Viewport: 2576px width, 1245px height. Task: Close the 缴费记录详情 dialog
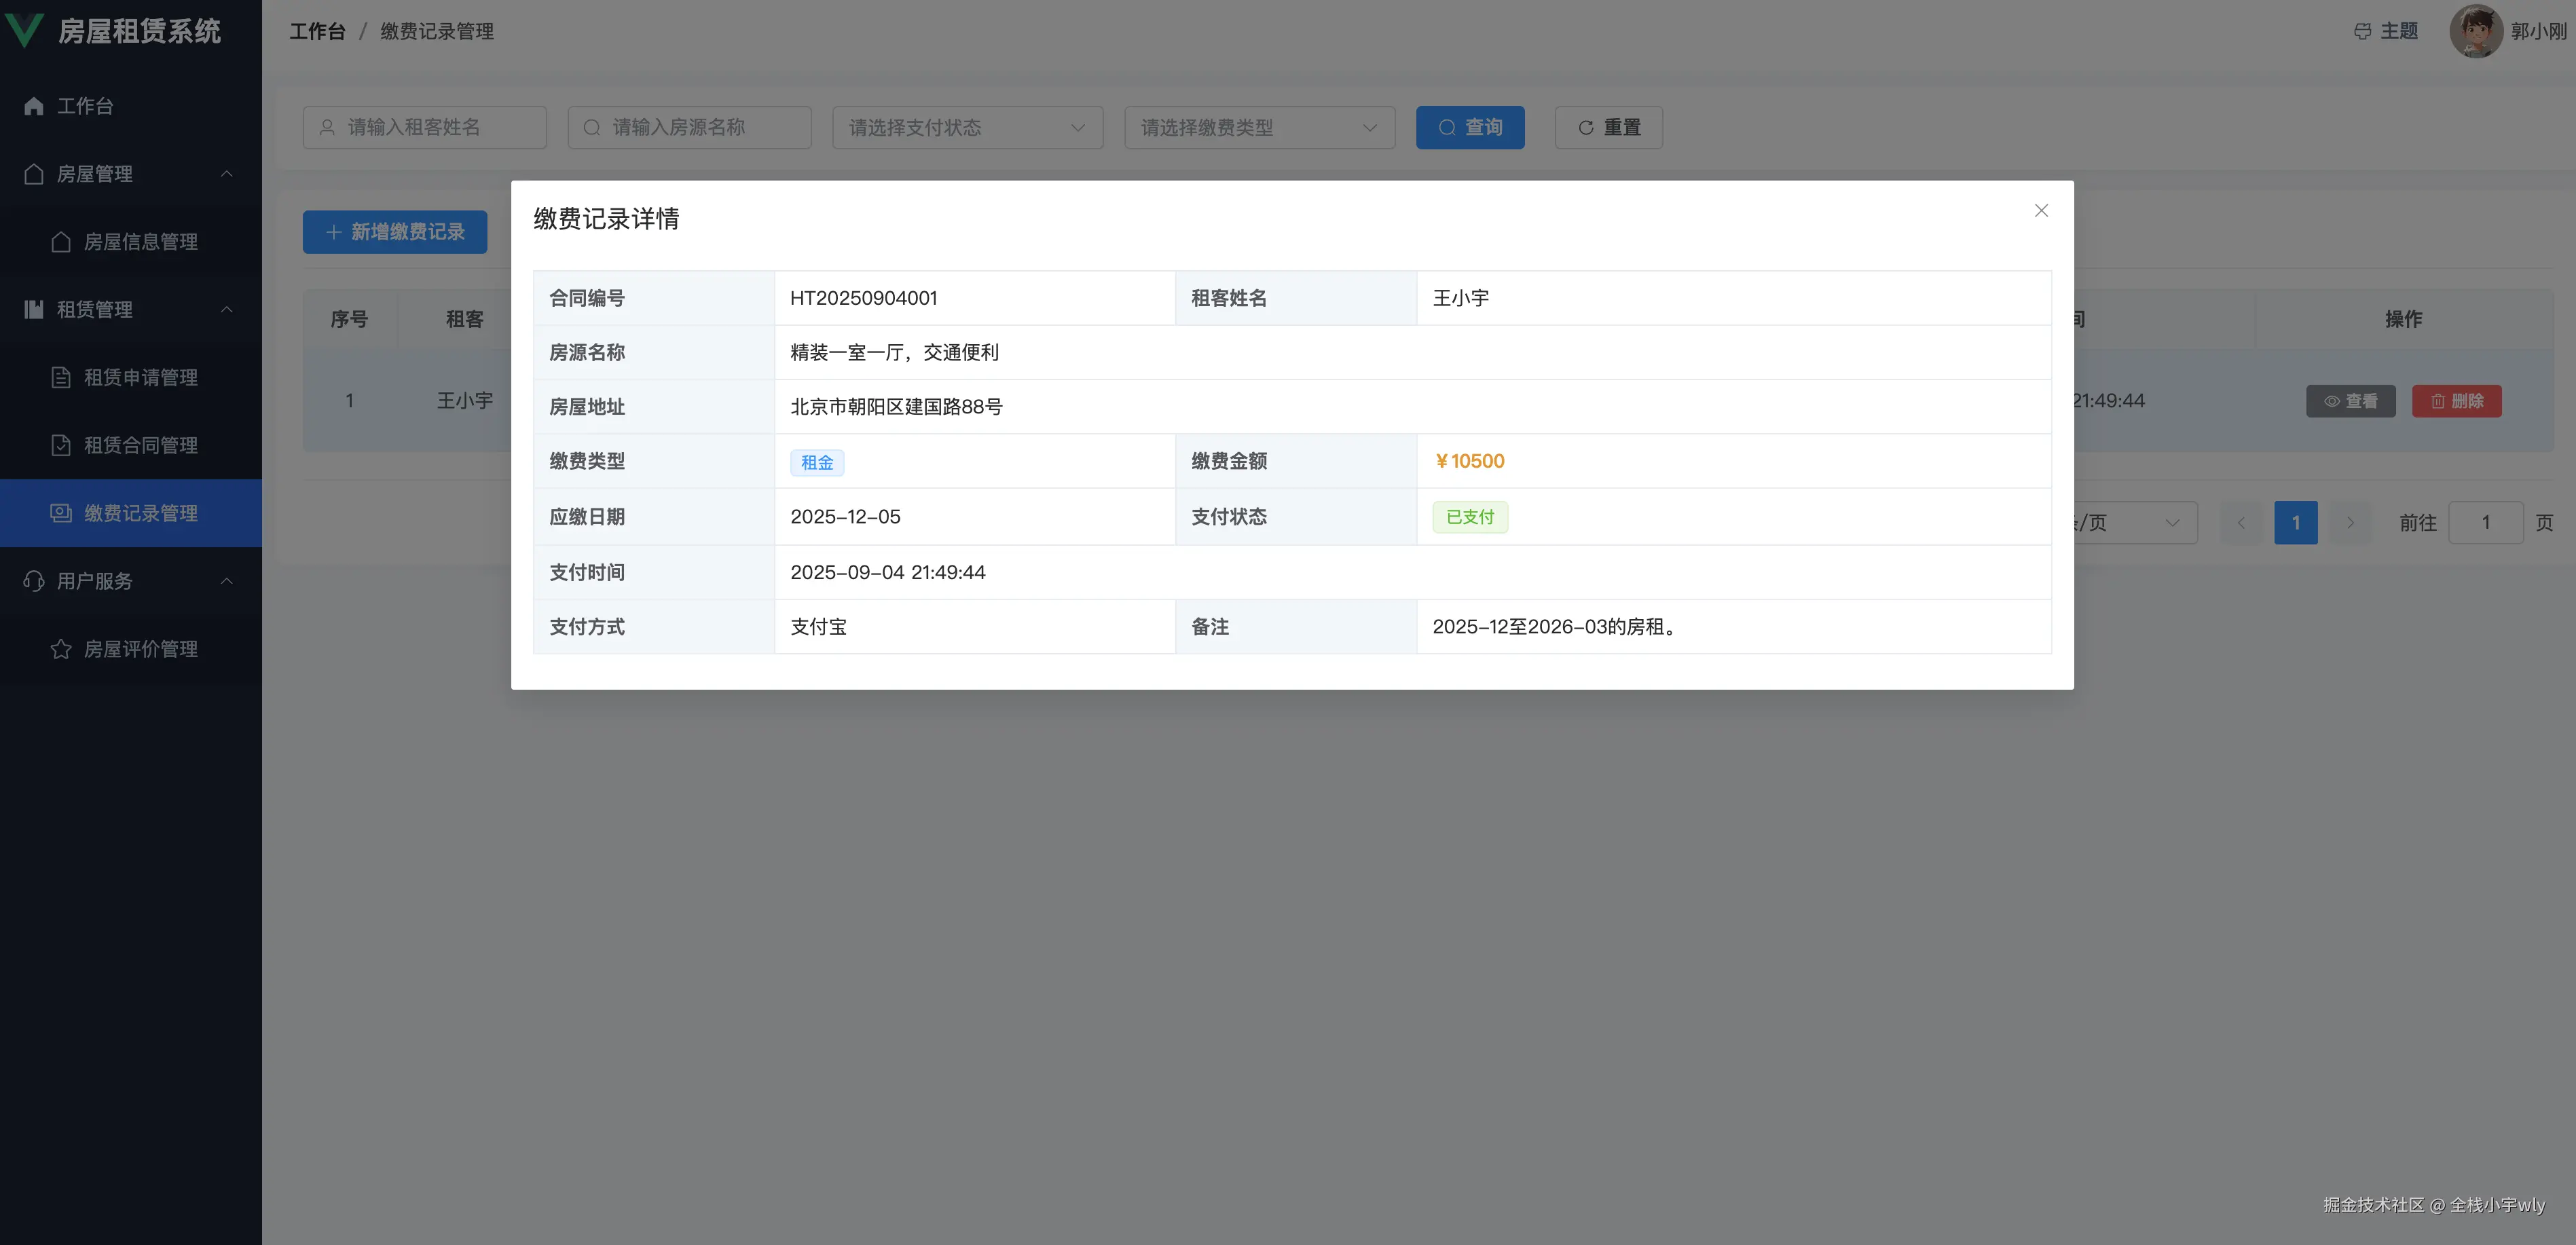click(x=2041, y=210)
